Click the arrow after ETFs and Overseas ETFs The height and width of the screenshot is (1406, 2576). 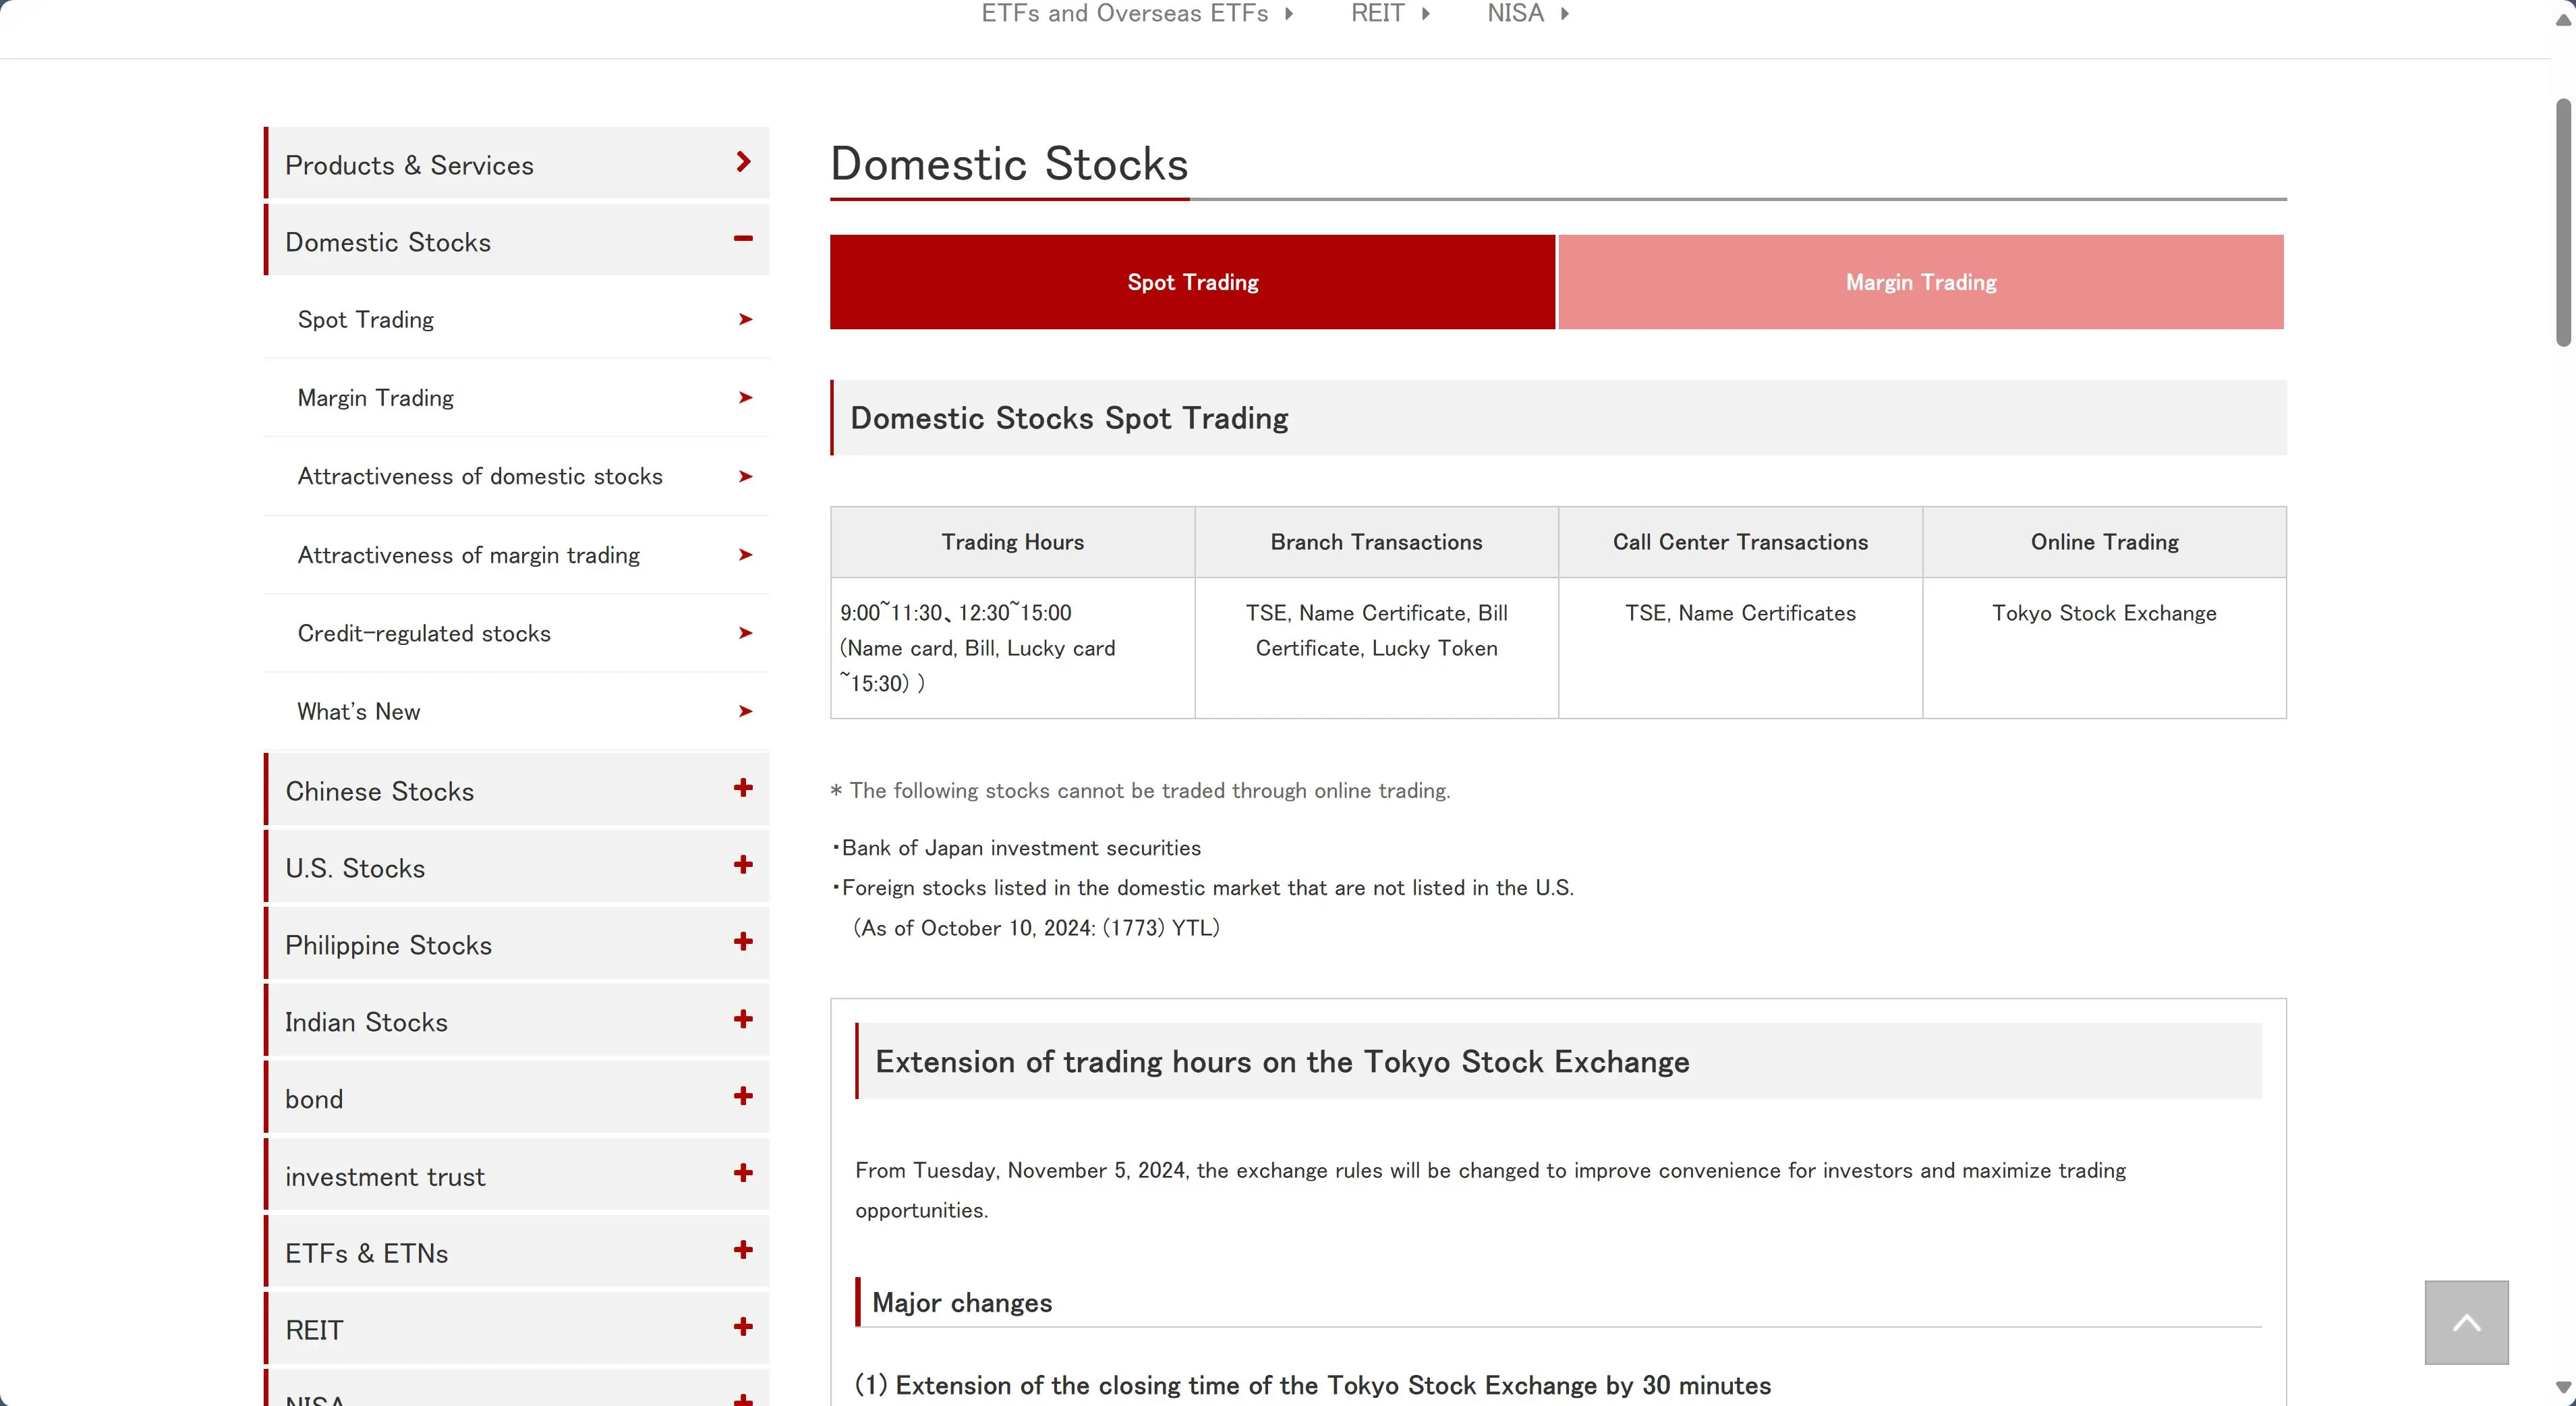coord(1289,14)
